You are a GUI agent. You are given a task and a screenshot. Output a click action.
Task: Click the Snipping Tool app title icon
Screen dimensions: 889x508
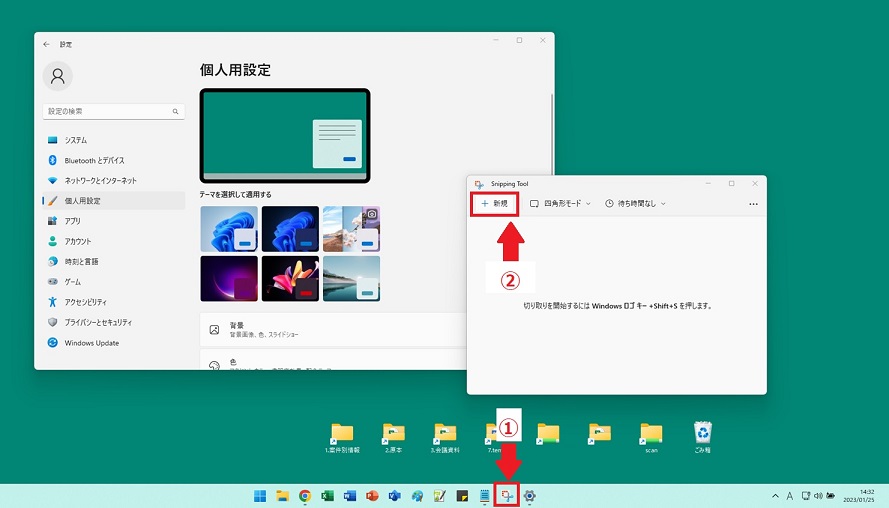[479, 184]
